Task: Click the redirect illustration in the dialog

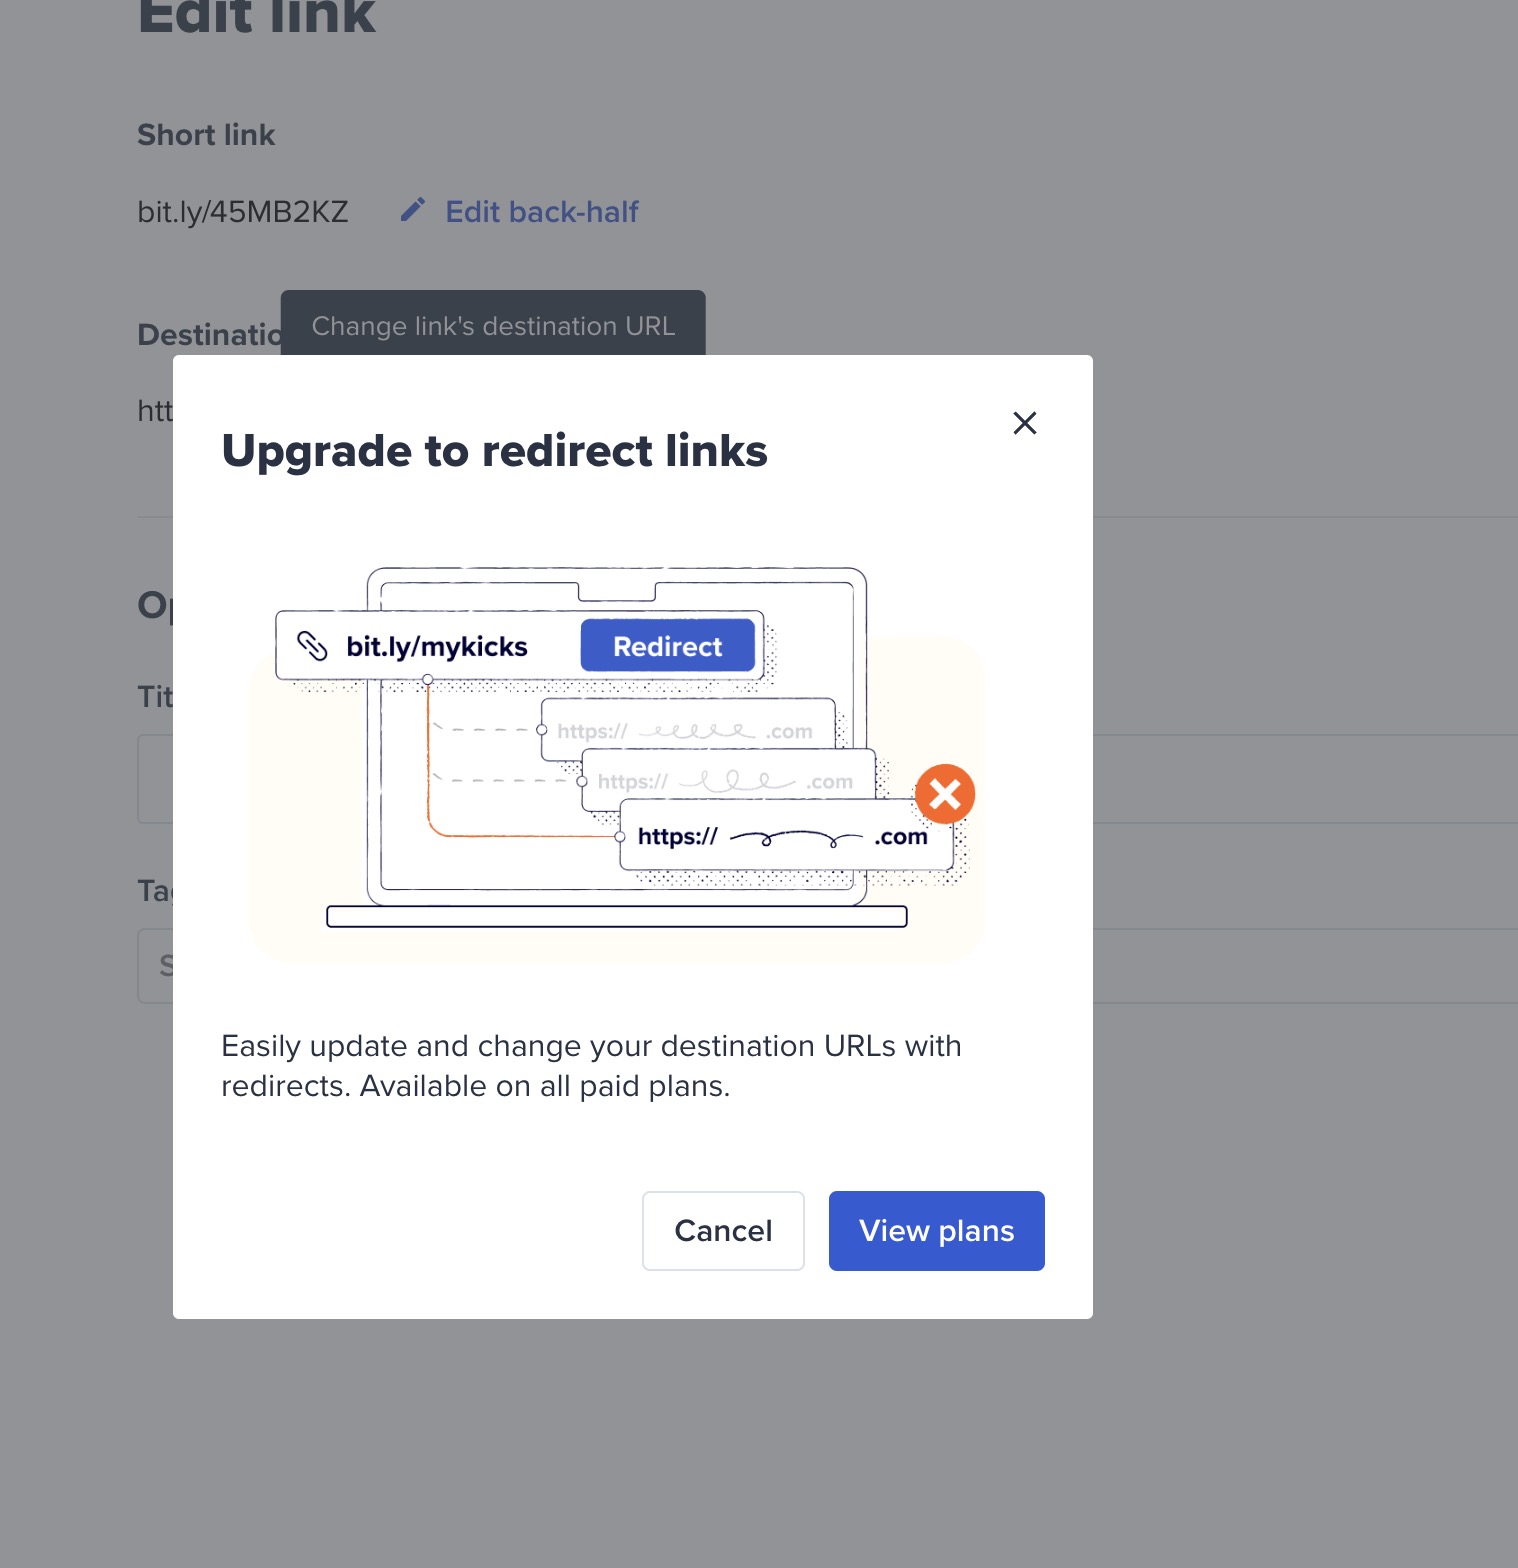Action: click(x=616, y=763)
